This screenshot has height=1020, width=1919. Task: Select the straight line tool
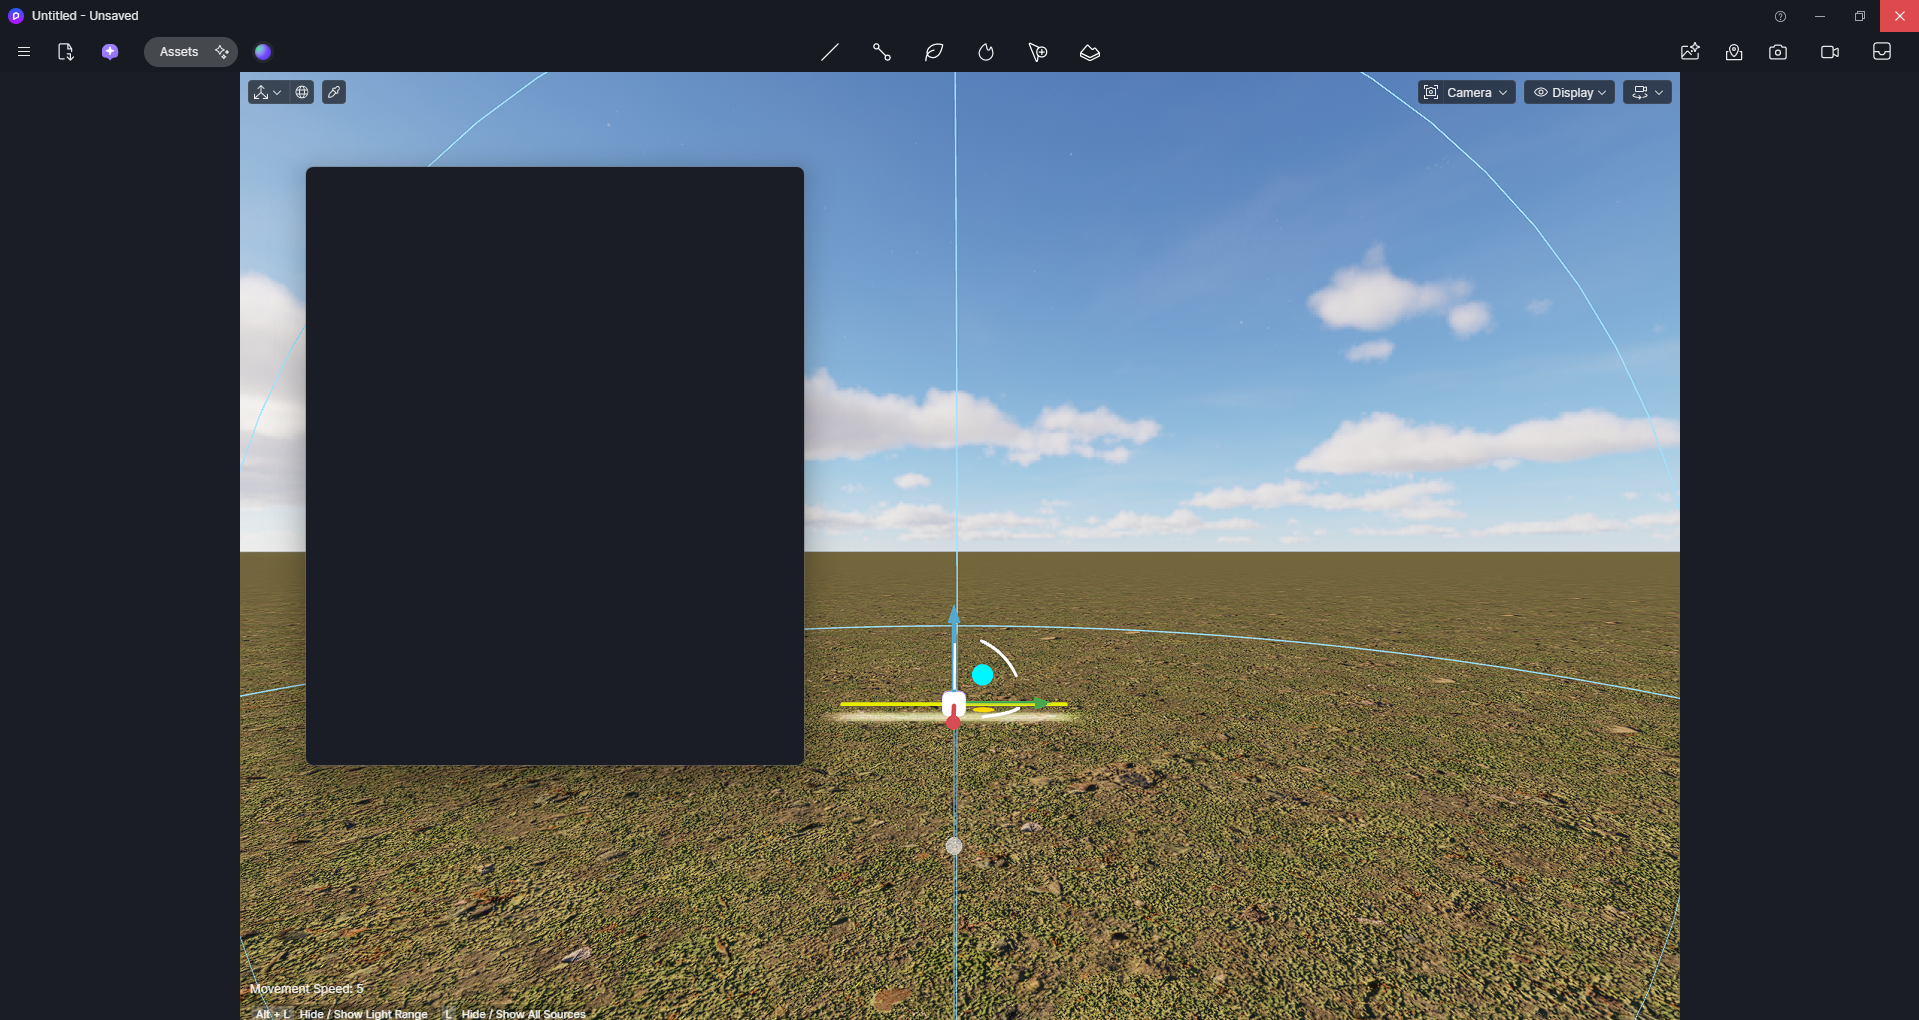(x=830, y=52)
